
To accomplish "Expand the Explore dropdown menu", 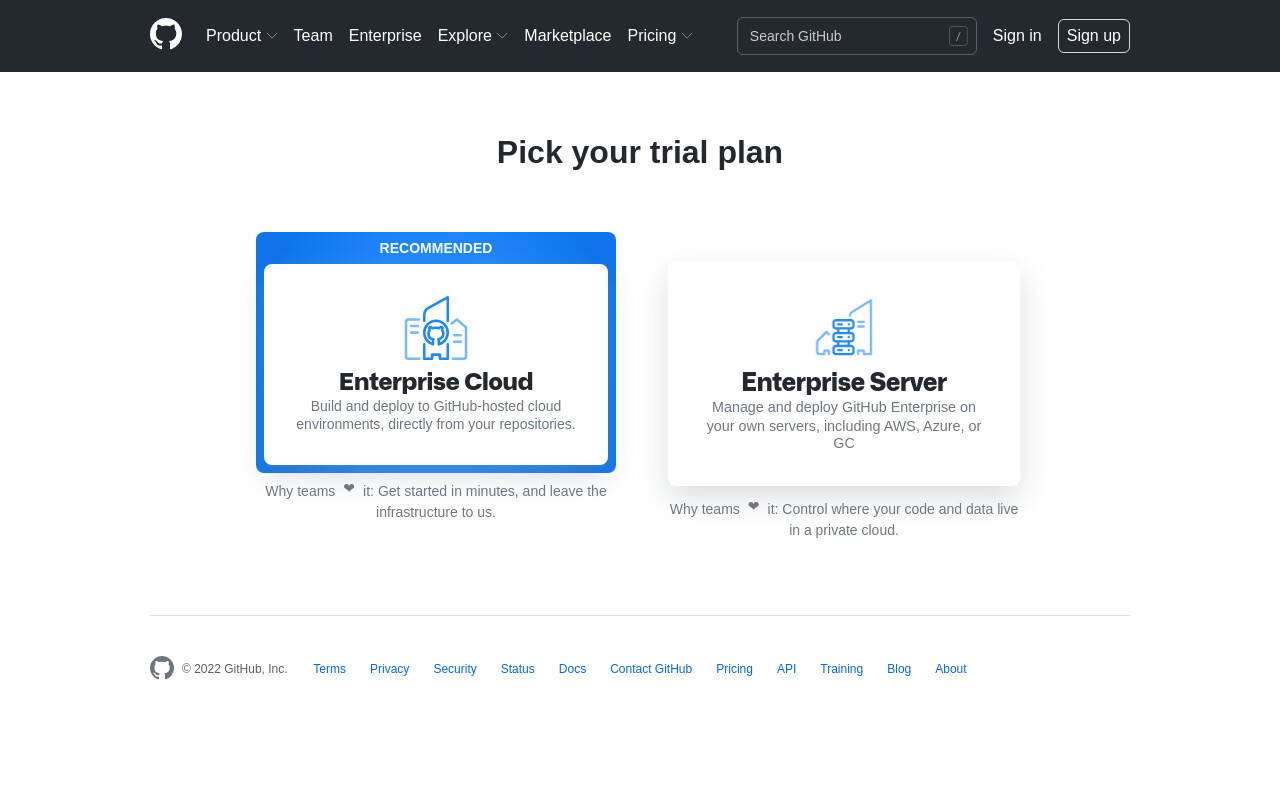I will point(472,36).
